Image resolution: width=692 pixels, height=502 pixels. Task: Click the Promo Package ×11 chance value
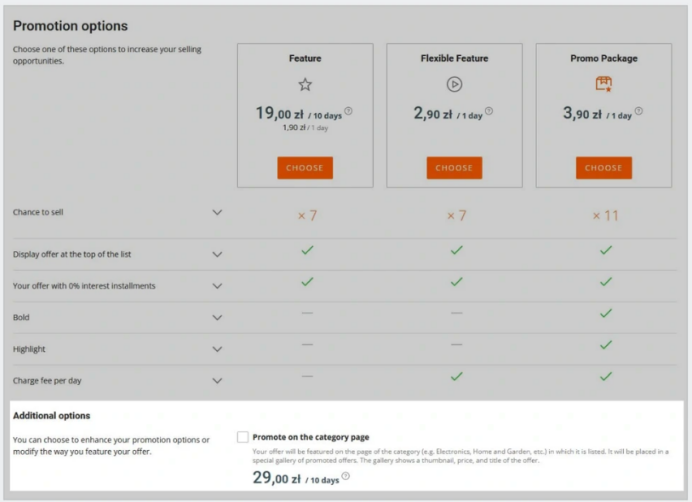point(604,216)
